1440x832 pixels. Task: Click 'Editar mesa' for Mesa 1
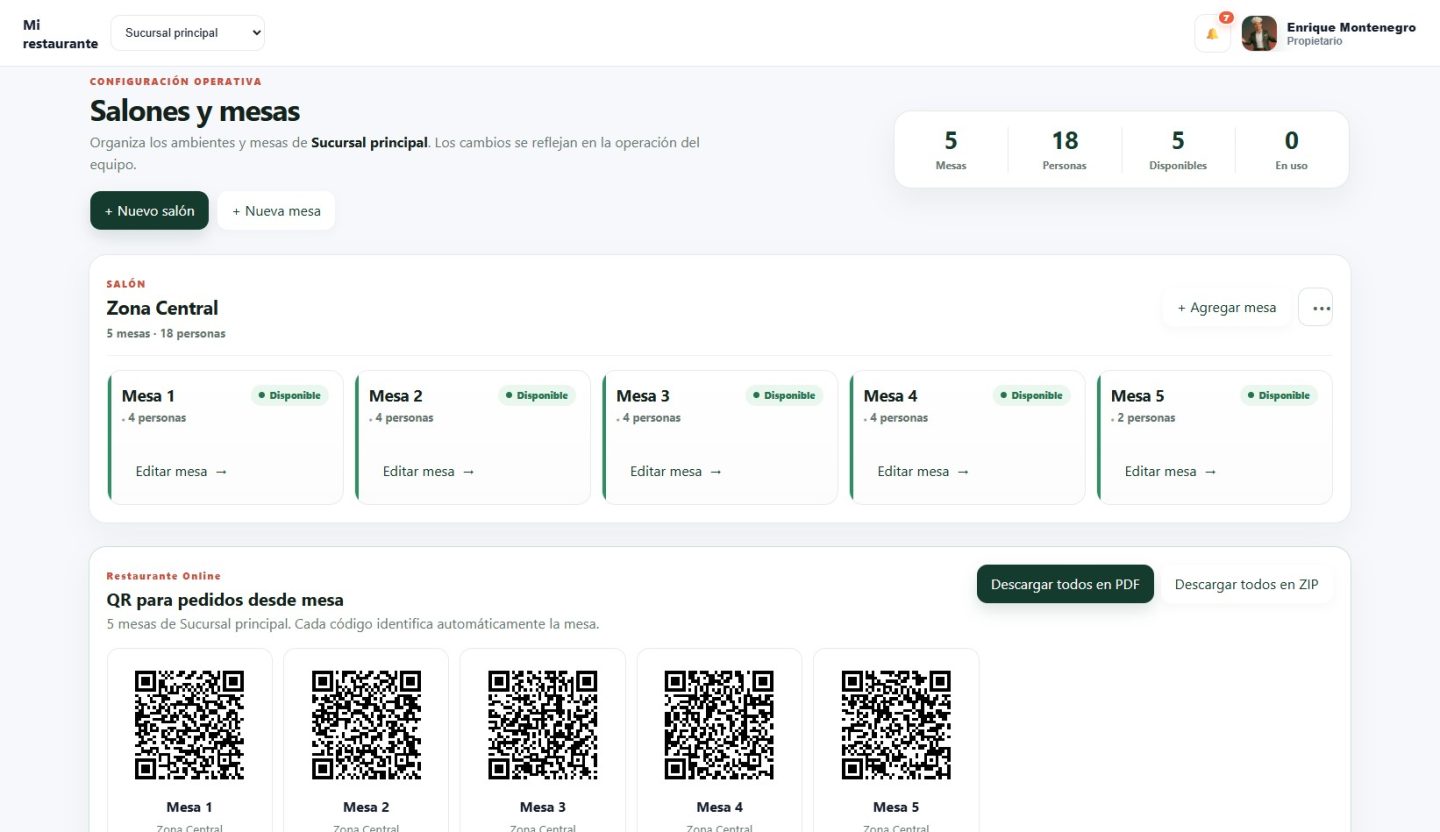pos(181,471)
